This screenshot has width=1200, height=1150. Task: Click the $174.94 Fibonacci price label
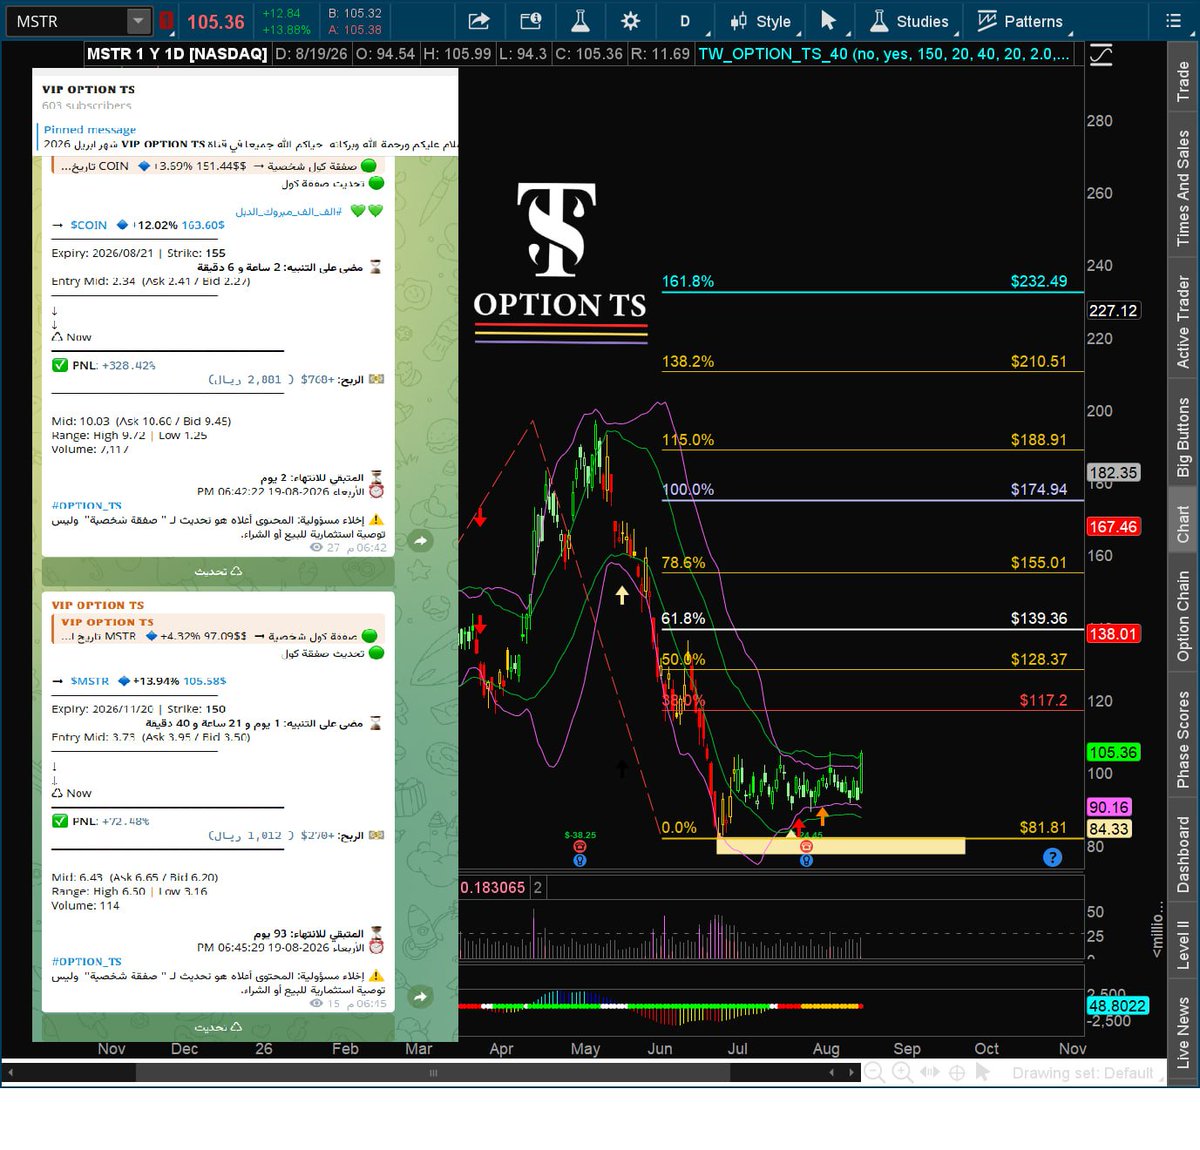pyautogui.click(x=1038, y=489)
